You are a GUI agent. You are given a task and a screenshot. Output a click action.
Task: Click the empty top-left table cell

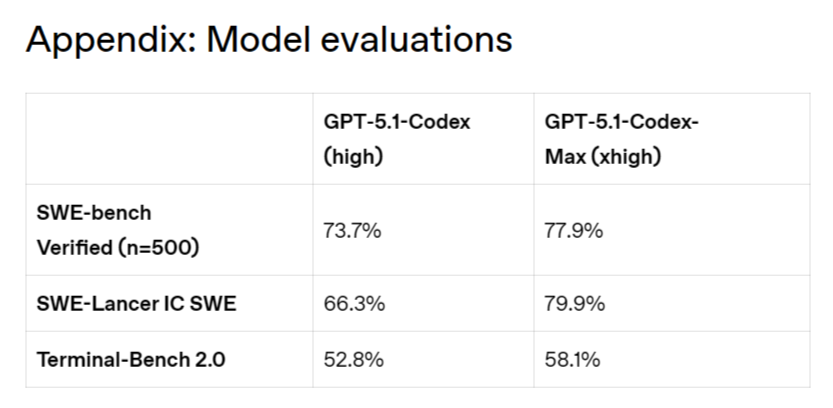[168, 139]
